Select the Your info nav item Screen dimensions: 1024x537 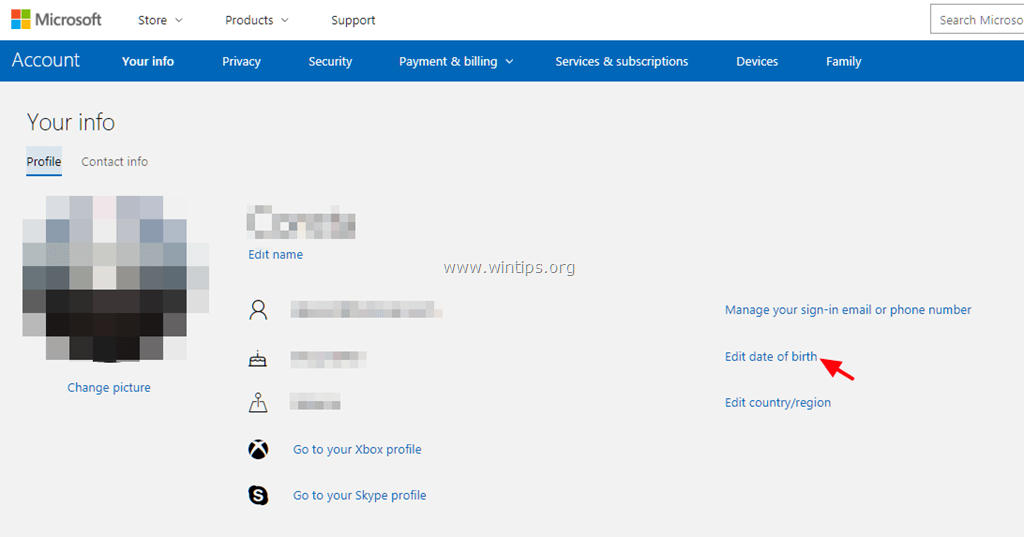click(148, 61)
